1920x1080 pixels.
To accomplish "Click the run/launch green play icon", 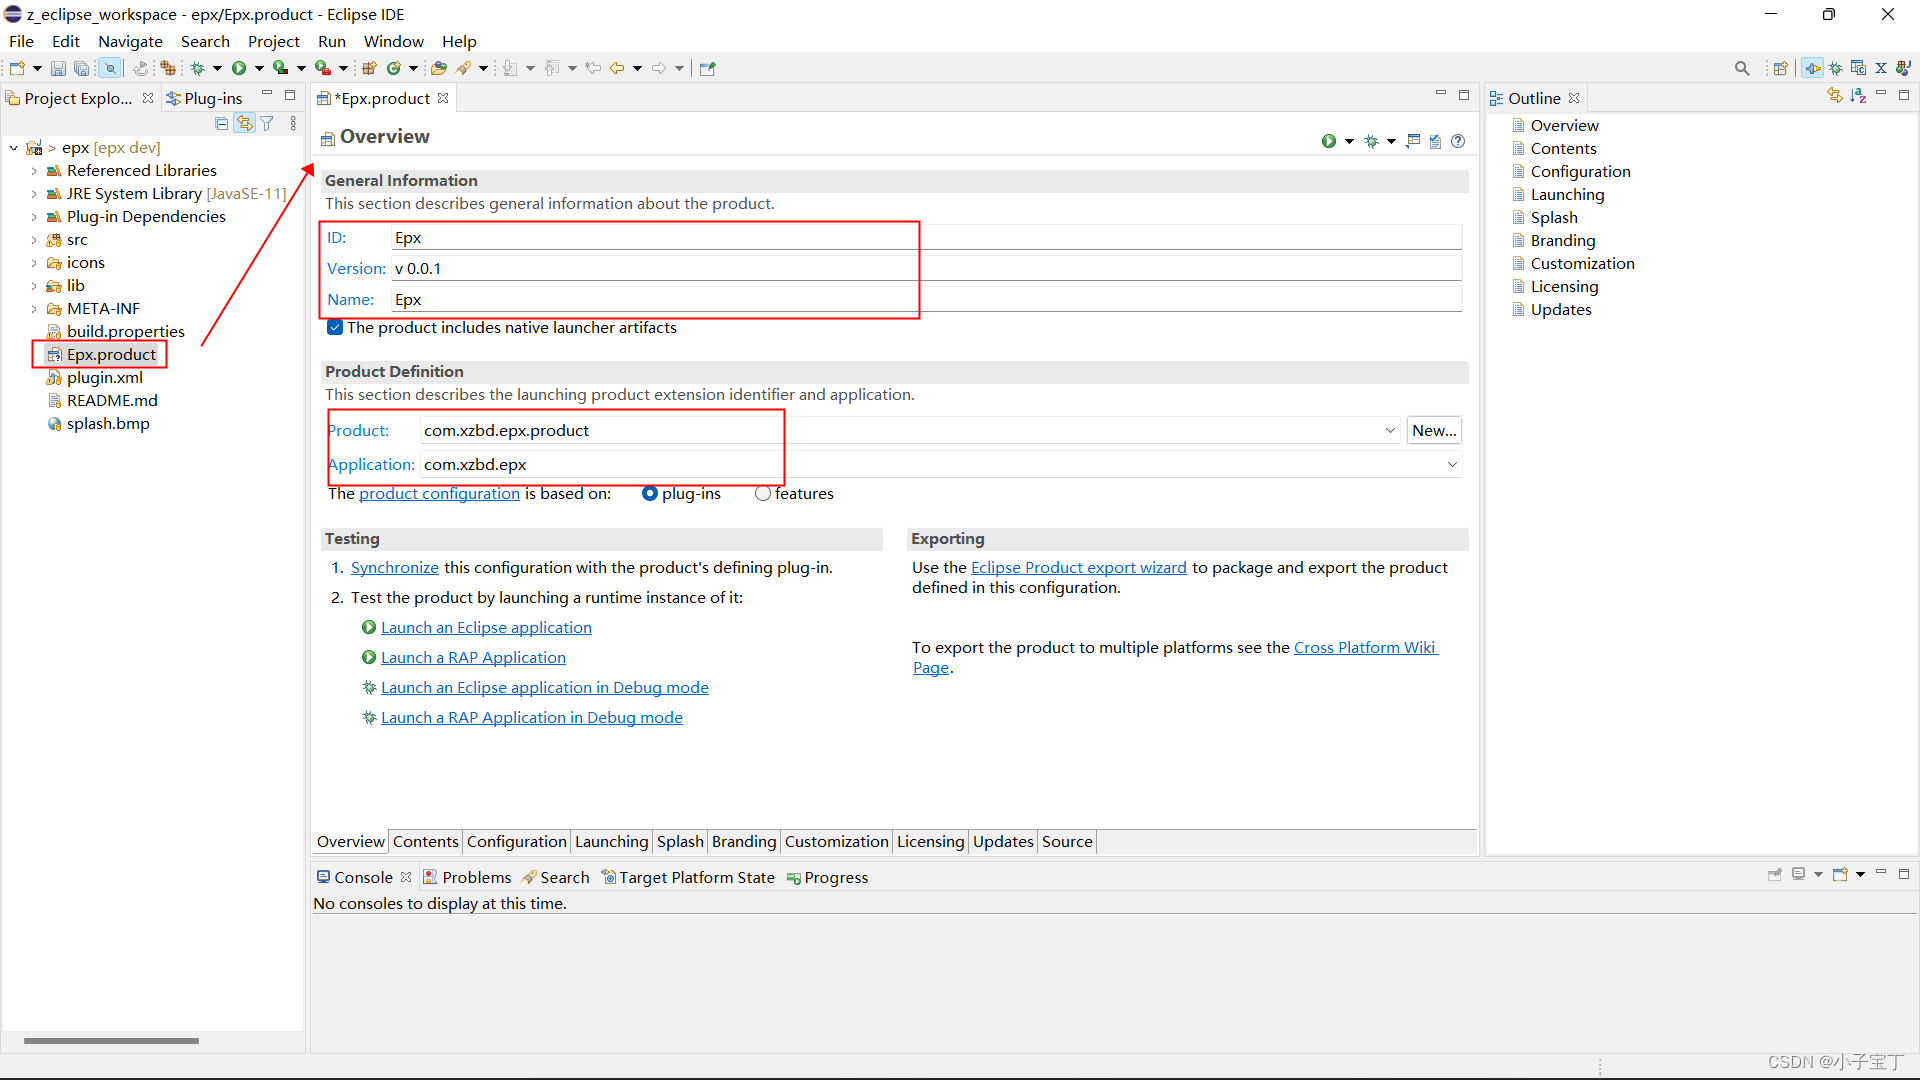I will [237, 67].
